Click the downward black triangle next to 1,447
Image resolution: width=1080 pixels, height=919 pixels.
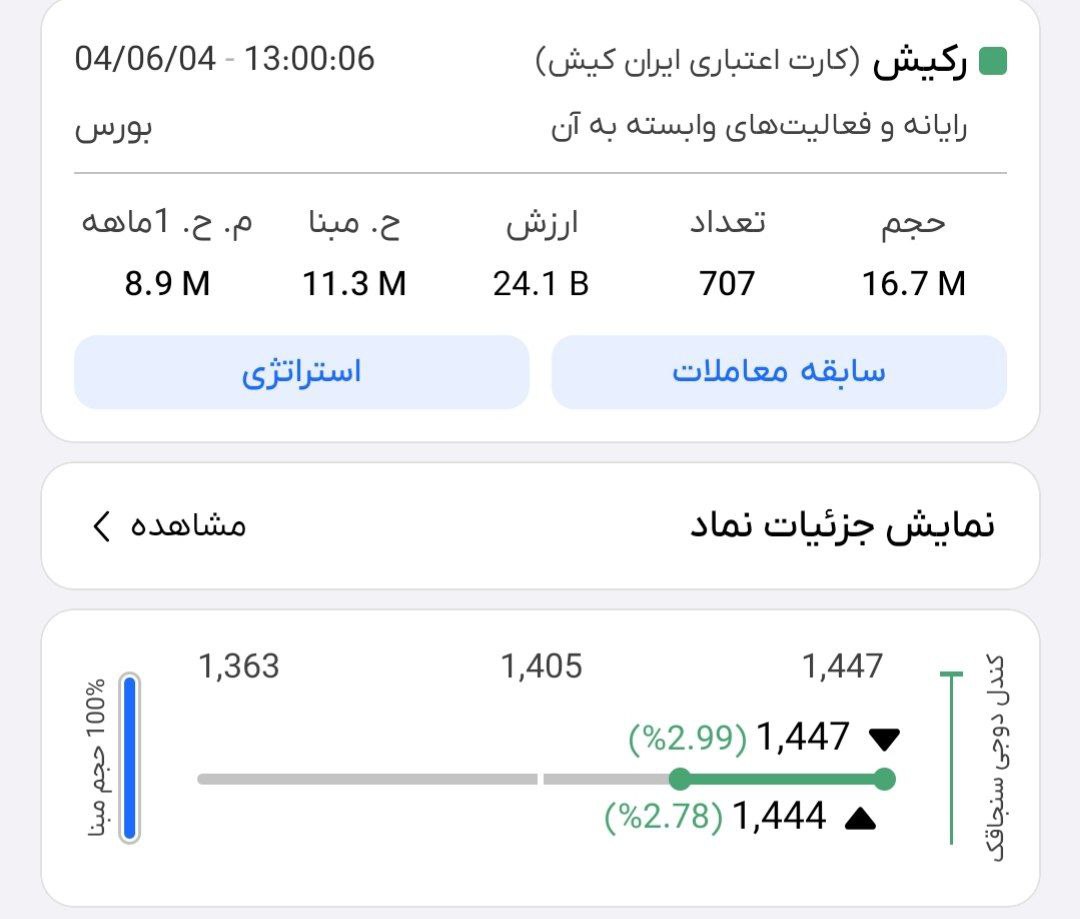click(885, 739)
